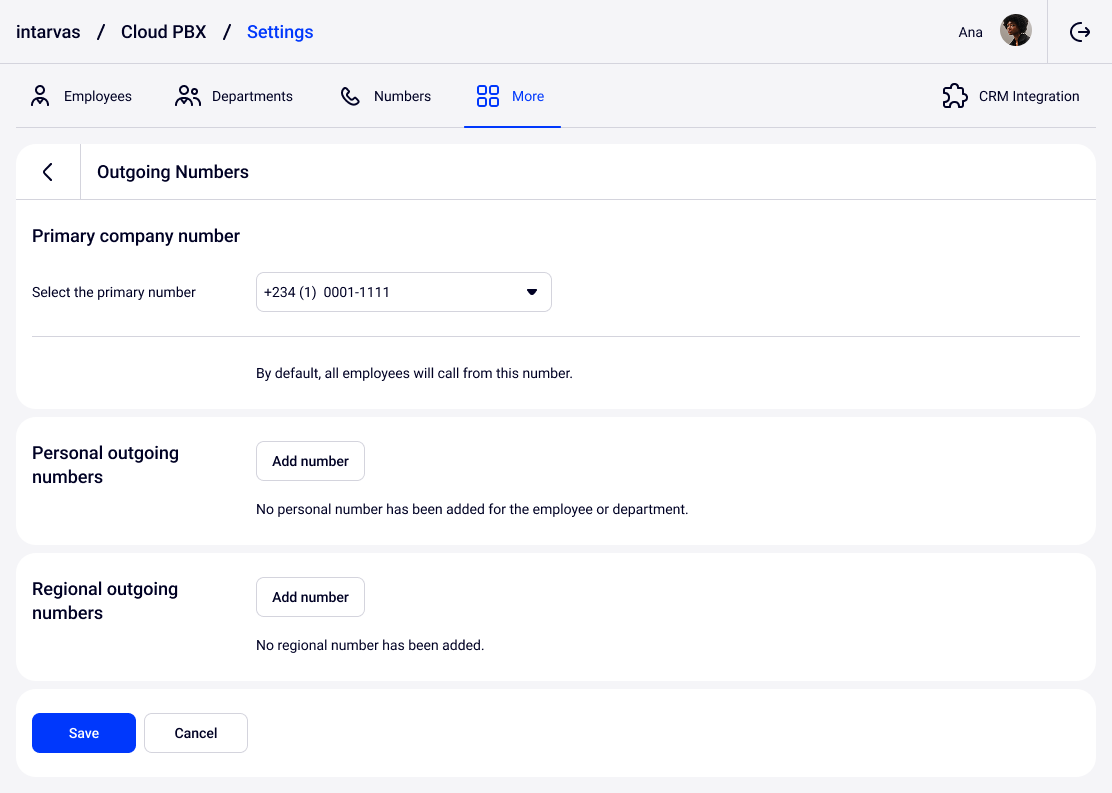Viewport: 1112px width, 793px height.
Task: Click the Settings breadcrumb link
Action: click(280, 32)
